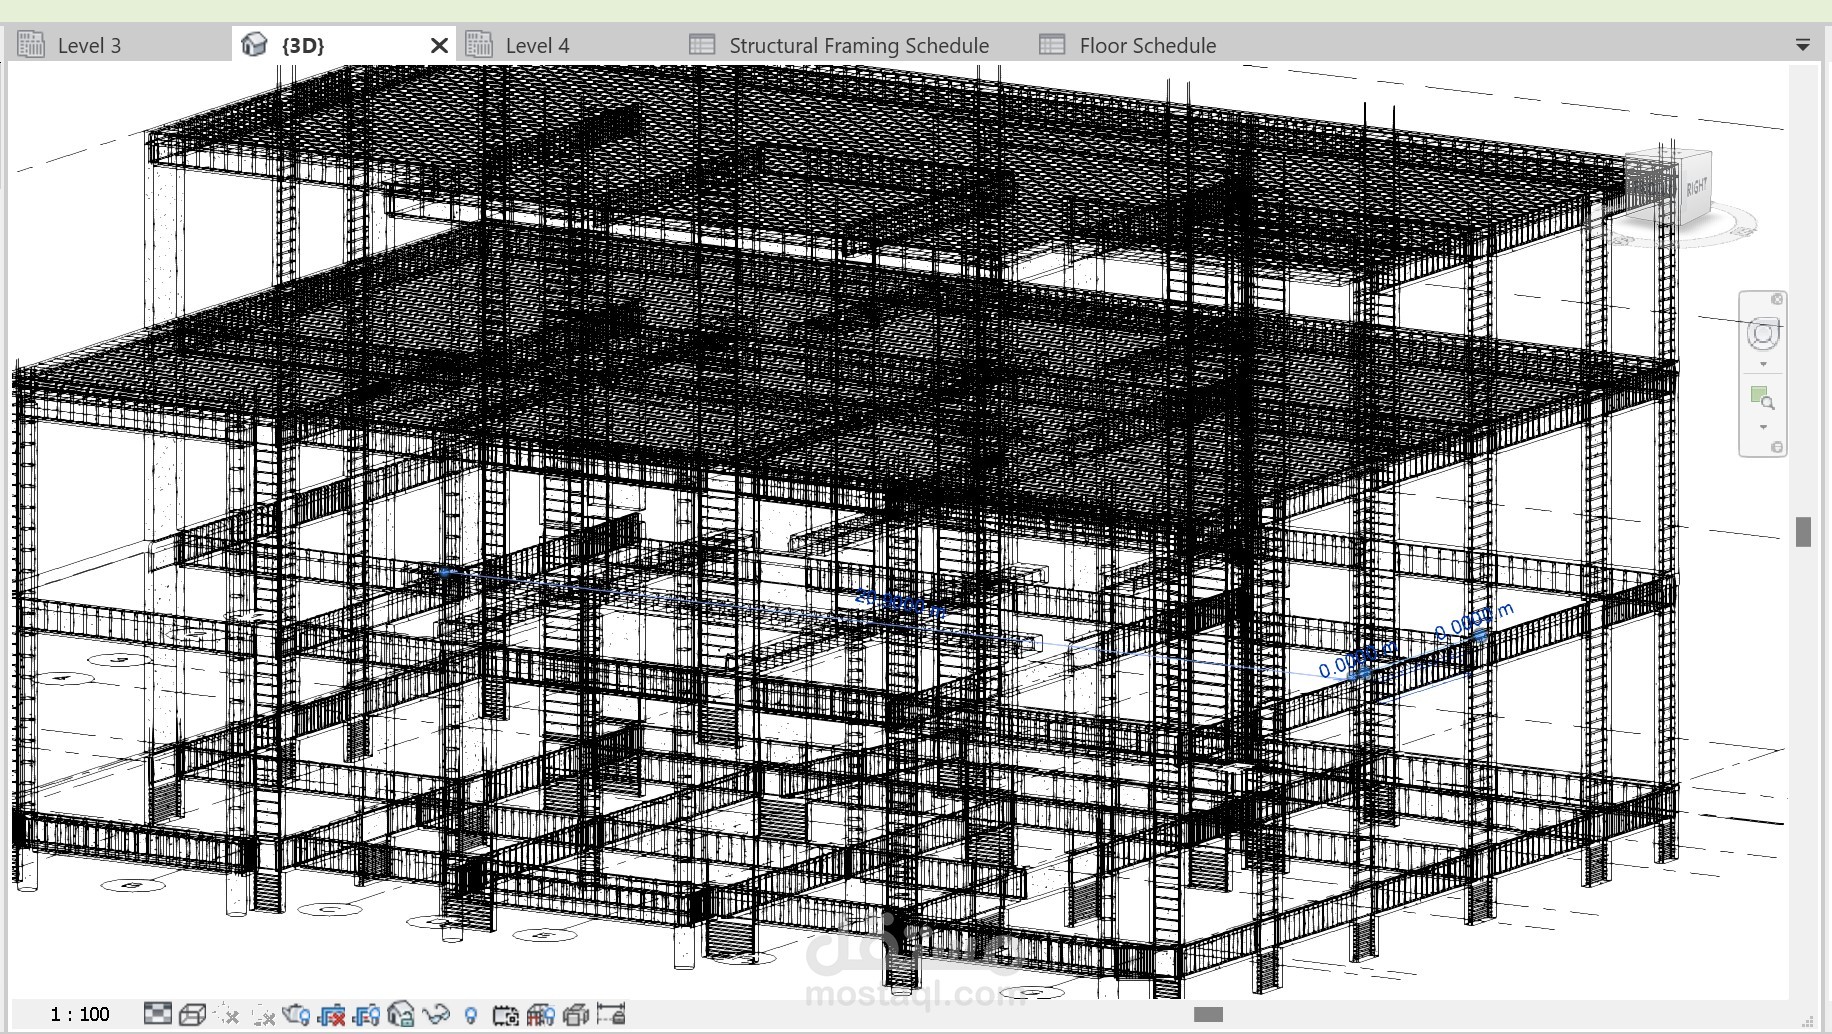Close the navigation bar
Viewport: 1832px width, 1034px height.
(x=1777, y=299)
